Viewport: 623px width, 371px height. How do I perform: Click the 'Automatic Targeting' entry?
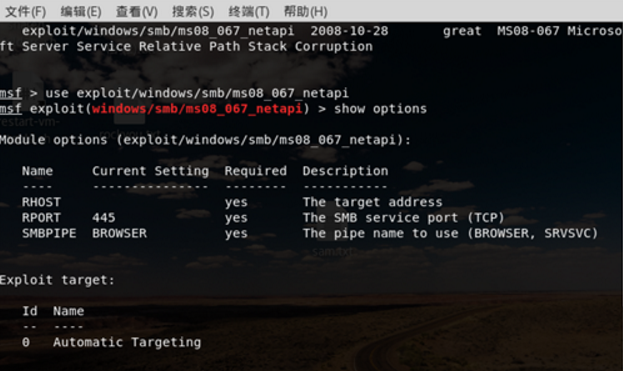pyautogui.click(x=127, y=342)
